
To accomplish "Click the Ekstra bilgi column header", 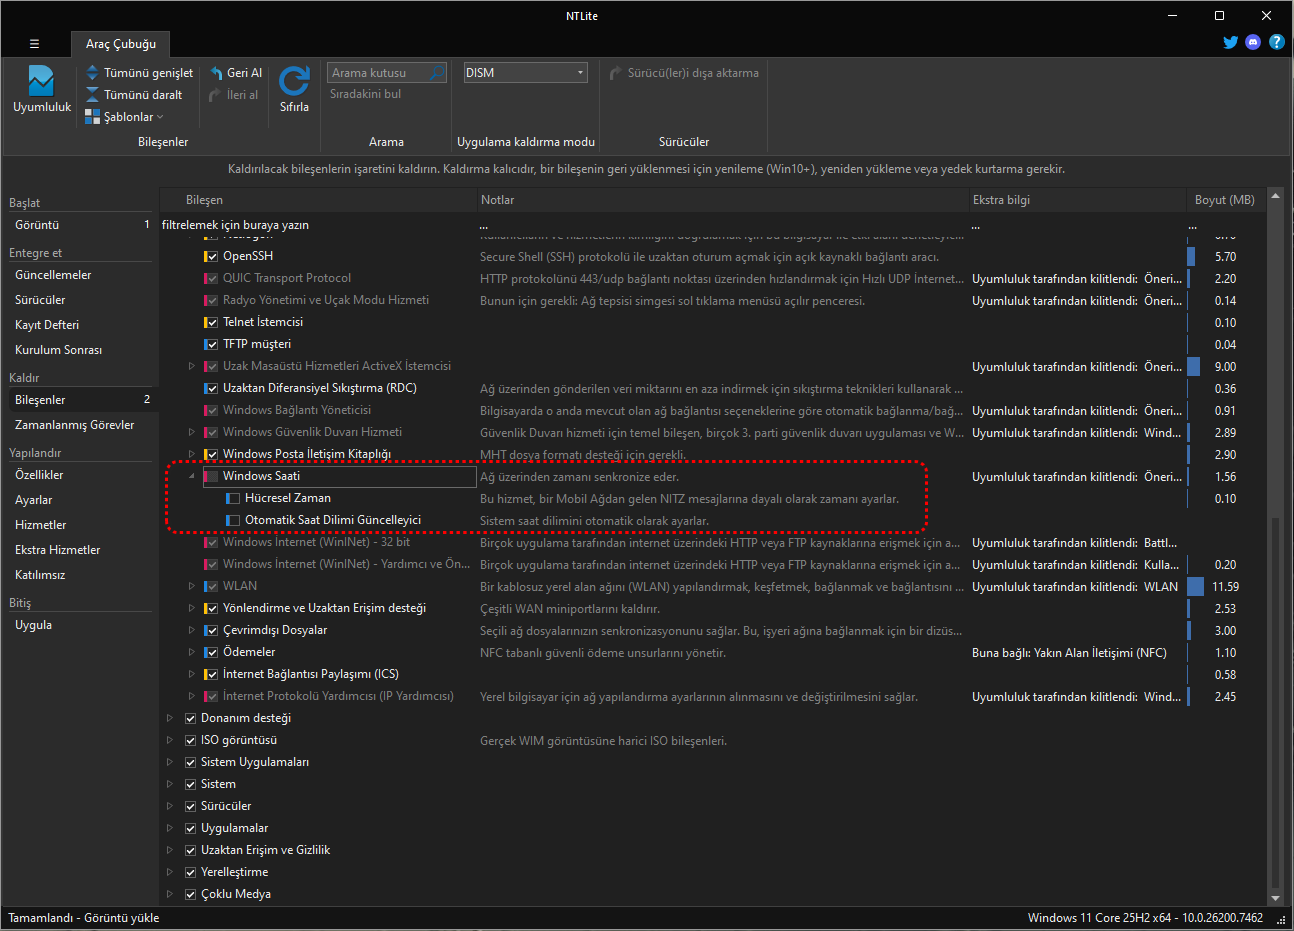I will point(1077,200).
